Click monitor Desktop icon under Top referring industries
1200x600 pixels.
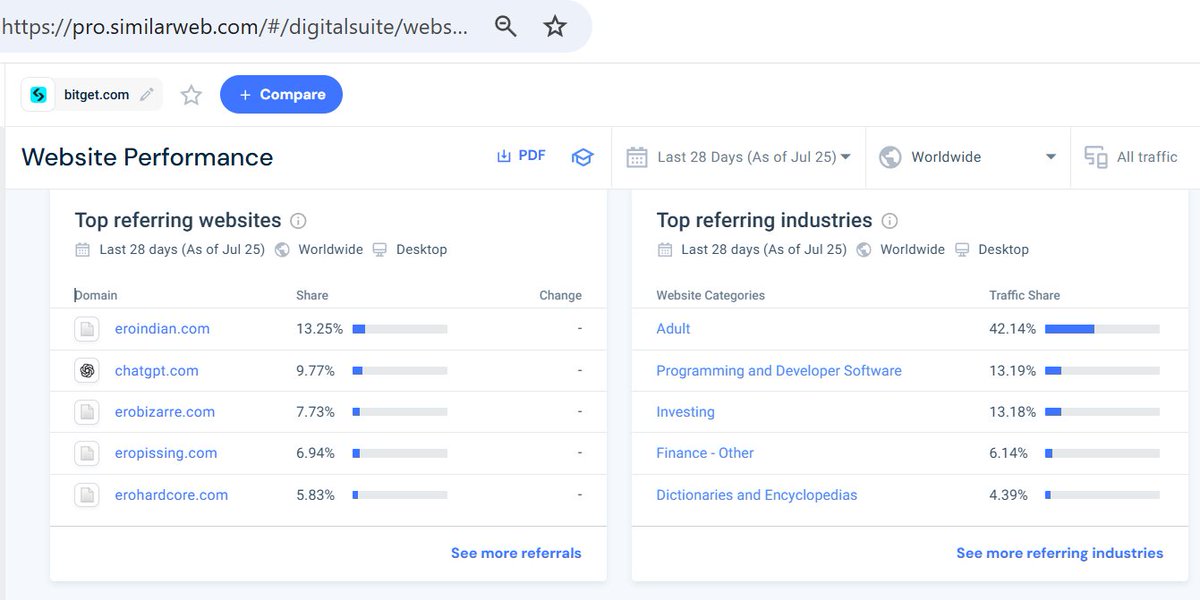coord(962,250)
